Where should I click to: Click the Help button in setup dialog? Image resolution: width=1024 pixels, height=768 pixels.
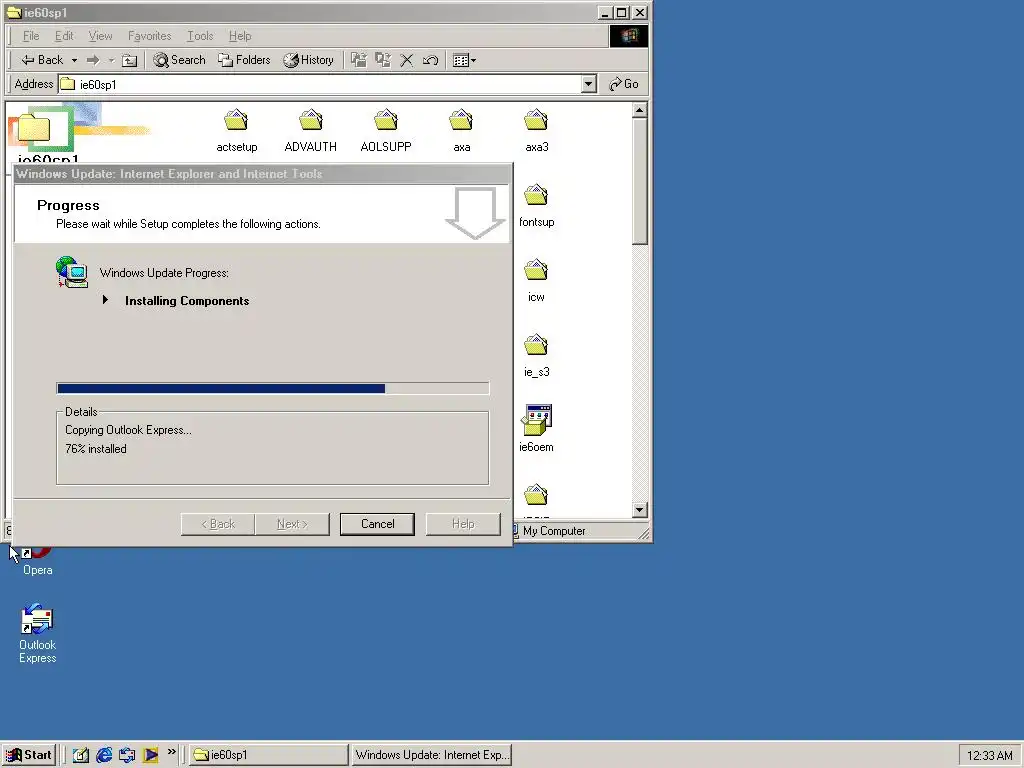463,524
